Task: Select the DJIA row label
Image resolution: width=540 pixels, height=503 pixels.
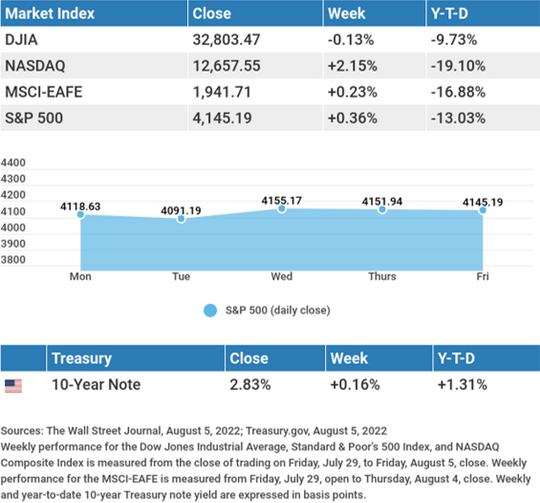Action: coord(21,40)
